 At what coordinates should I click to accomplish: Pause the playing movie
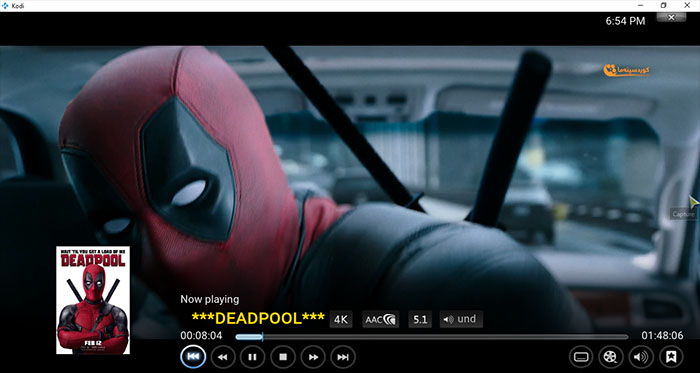coord(252,357)
